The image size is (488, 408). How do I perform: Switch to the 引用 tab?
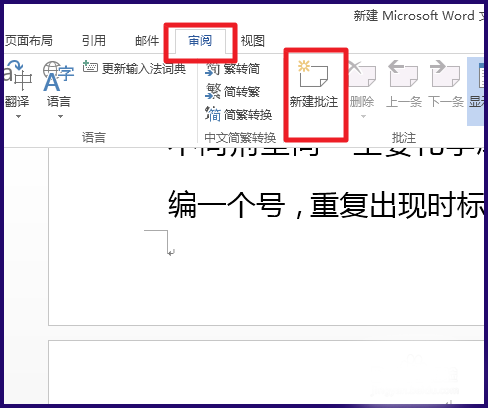[94, 41]
